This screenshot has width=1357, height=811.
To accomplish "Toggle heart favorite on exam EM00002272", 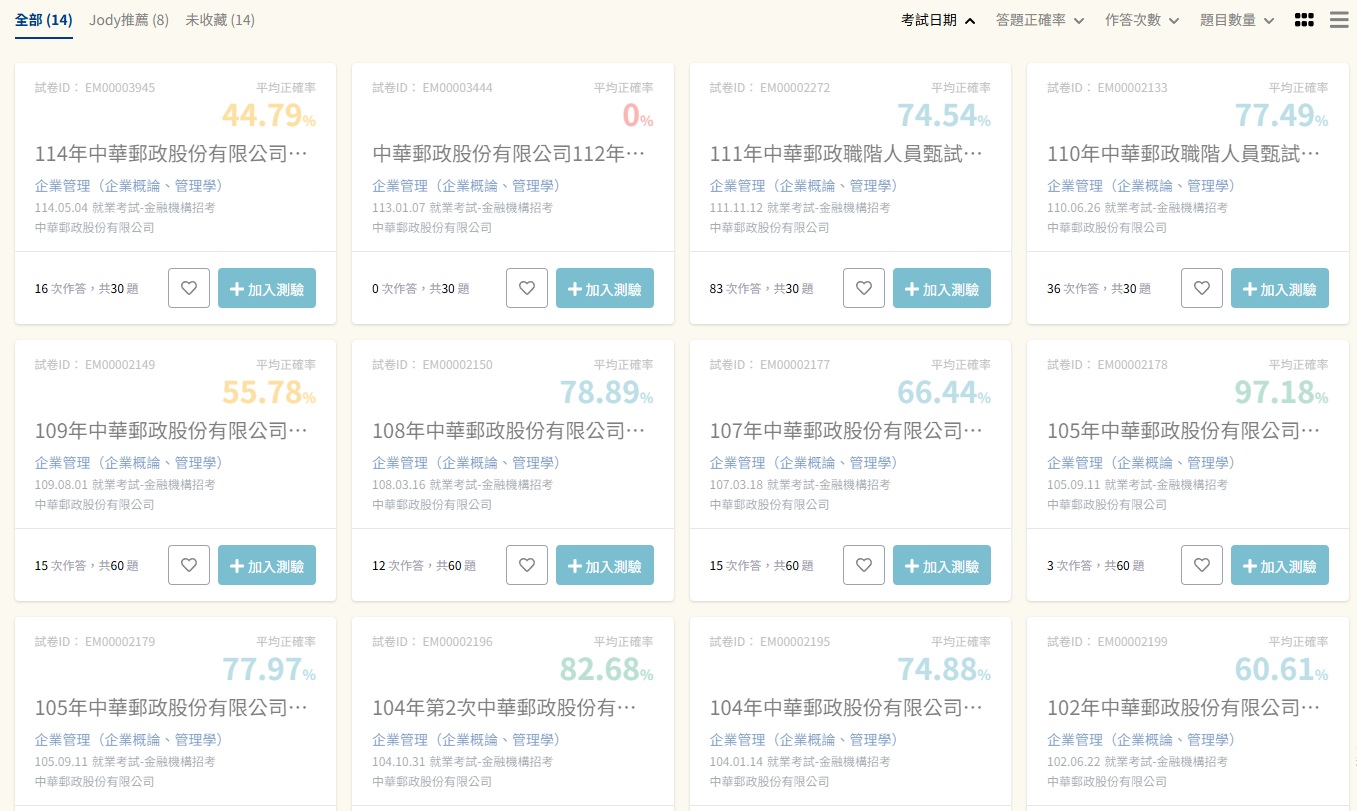I will point(864,288).
